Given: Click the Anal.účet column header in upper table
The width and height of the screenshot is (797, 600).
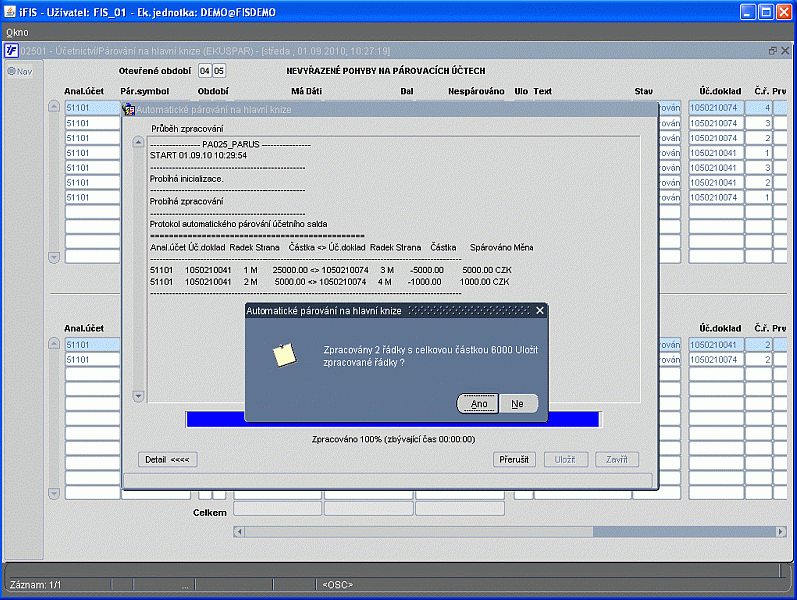Looking at the screenshot, I should pyautogui.click(x=84, y=92).
